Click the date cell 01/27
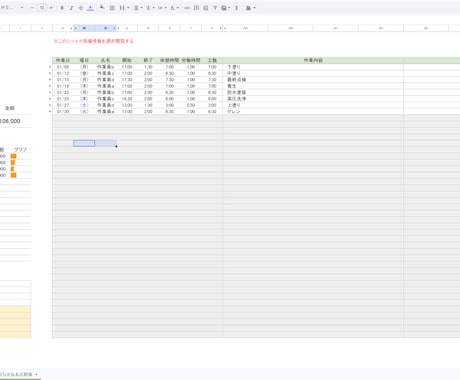 click(63, 105)
